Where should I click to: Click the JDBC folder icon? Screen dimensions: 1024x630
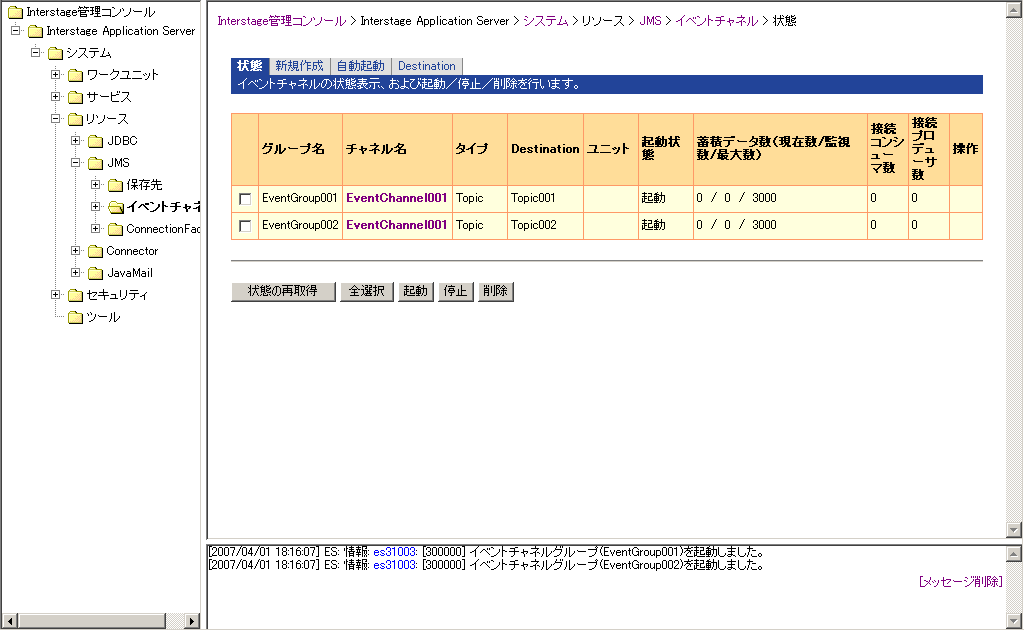pyautogui.click(x=96, y=141)
